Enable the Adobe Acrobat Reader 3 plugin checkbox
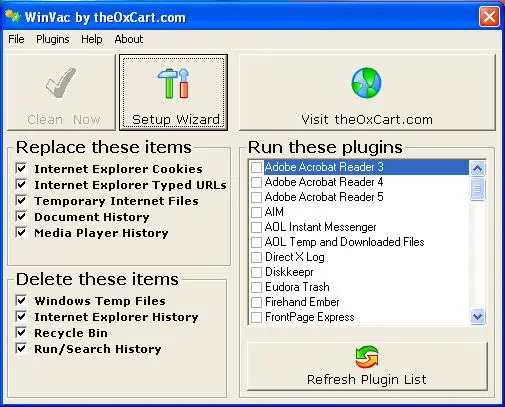The height and width of the screenshot is (407, 505). [256, 167]
